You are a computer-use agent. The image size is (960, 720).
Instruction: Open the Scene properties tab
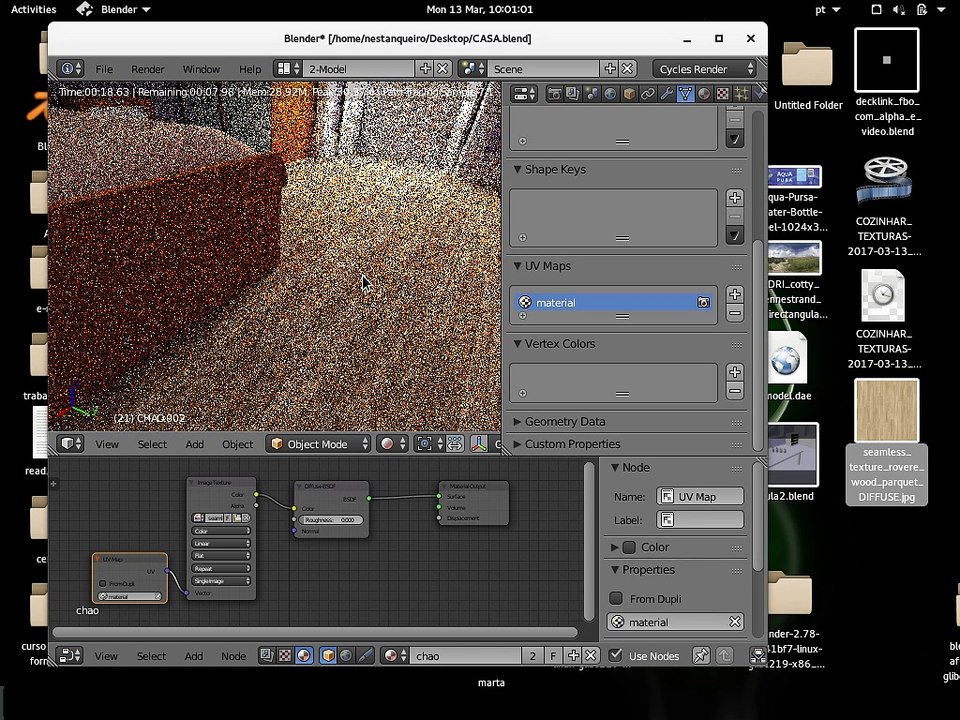tap(592, 94)
